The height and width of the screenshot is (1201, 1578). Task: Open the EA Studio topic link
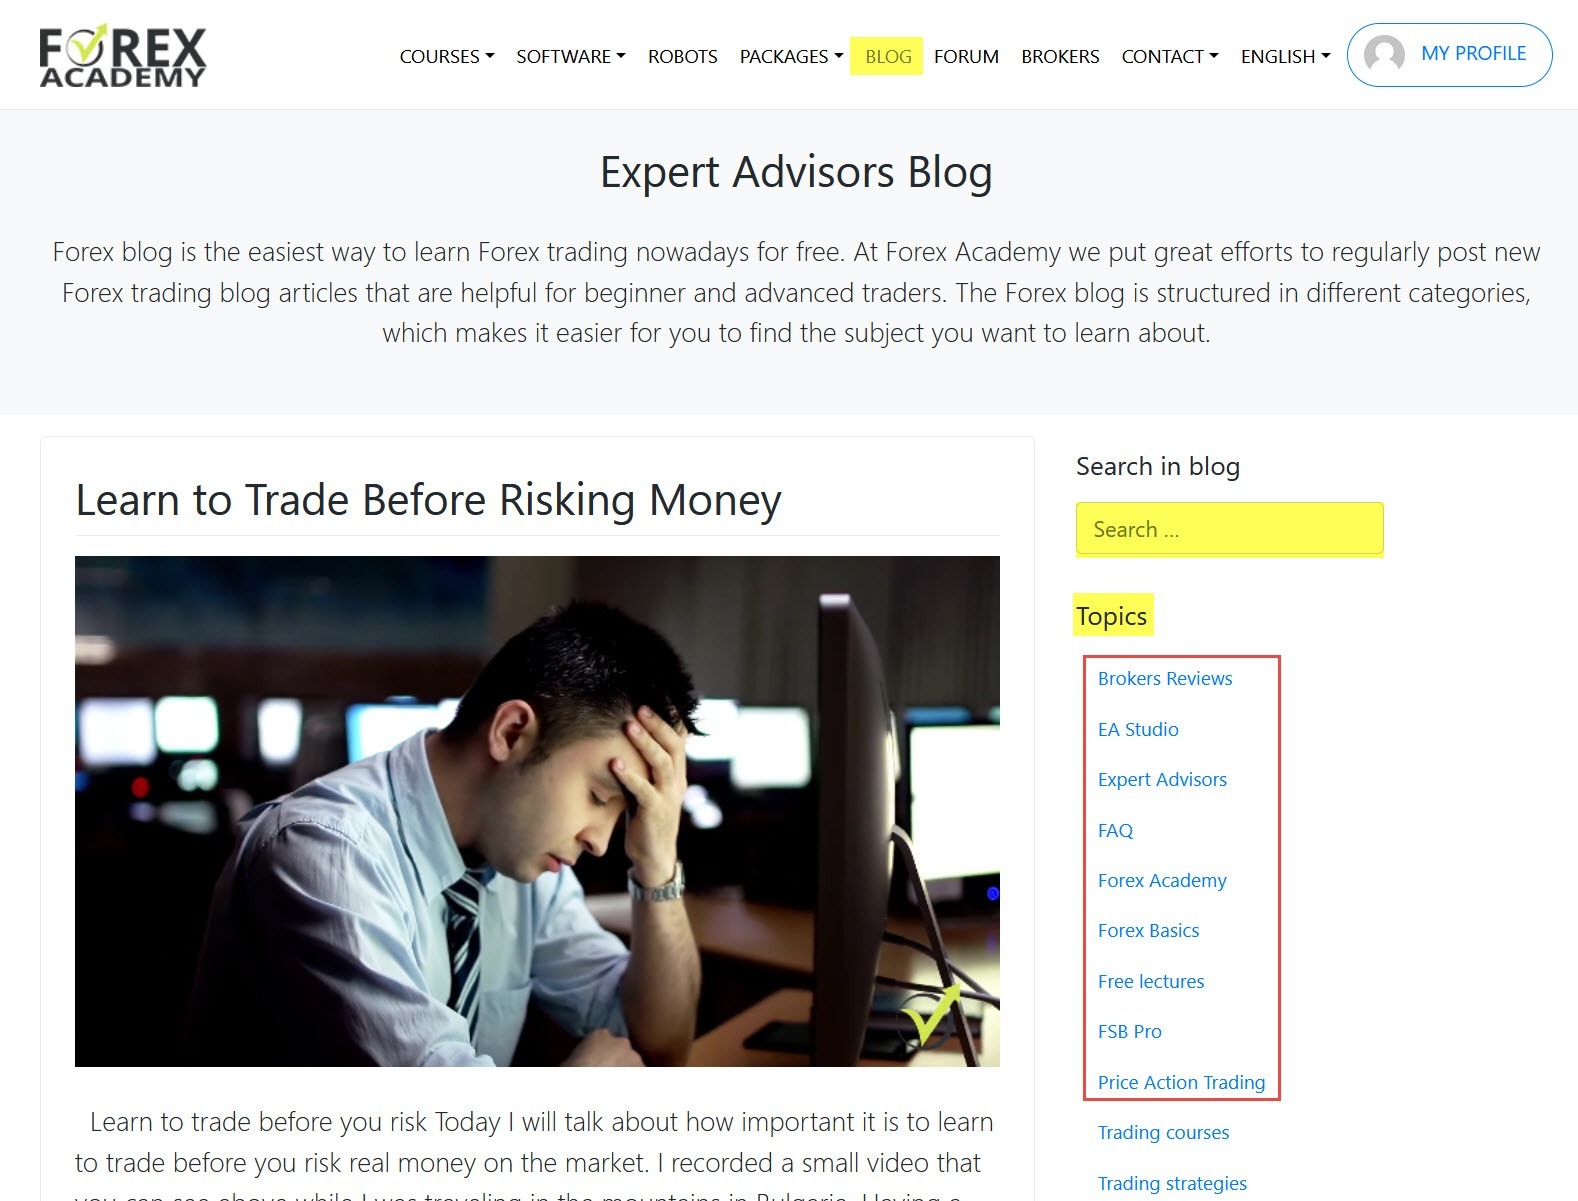1138,729
